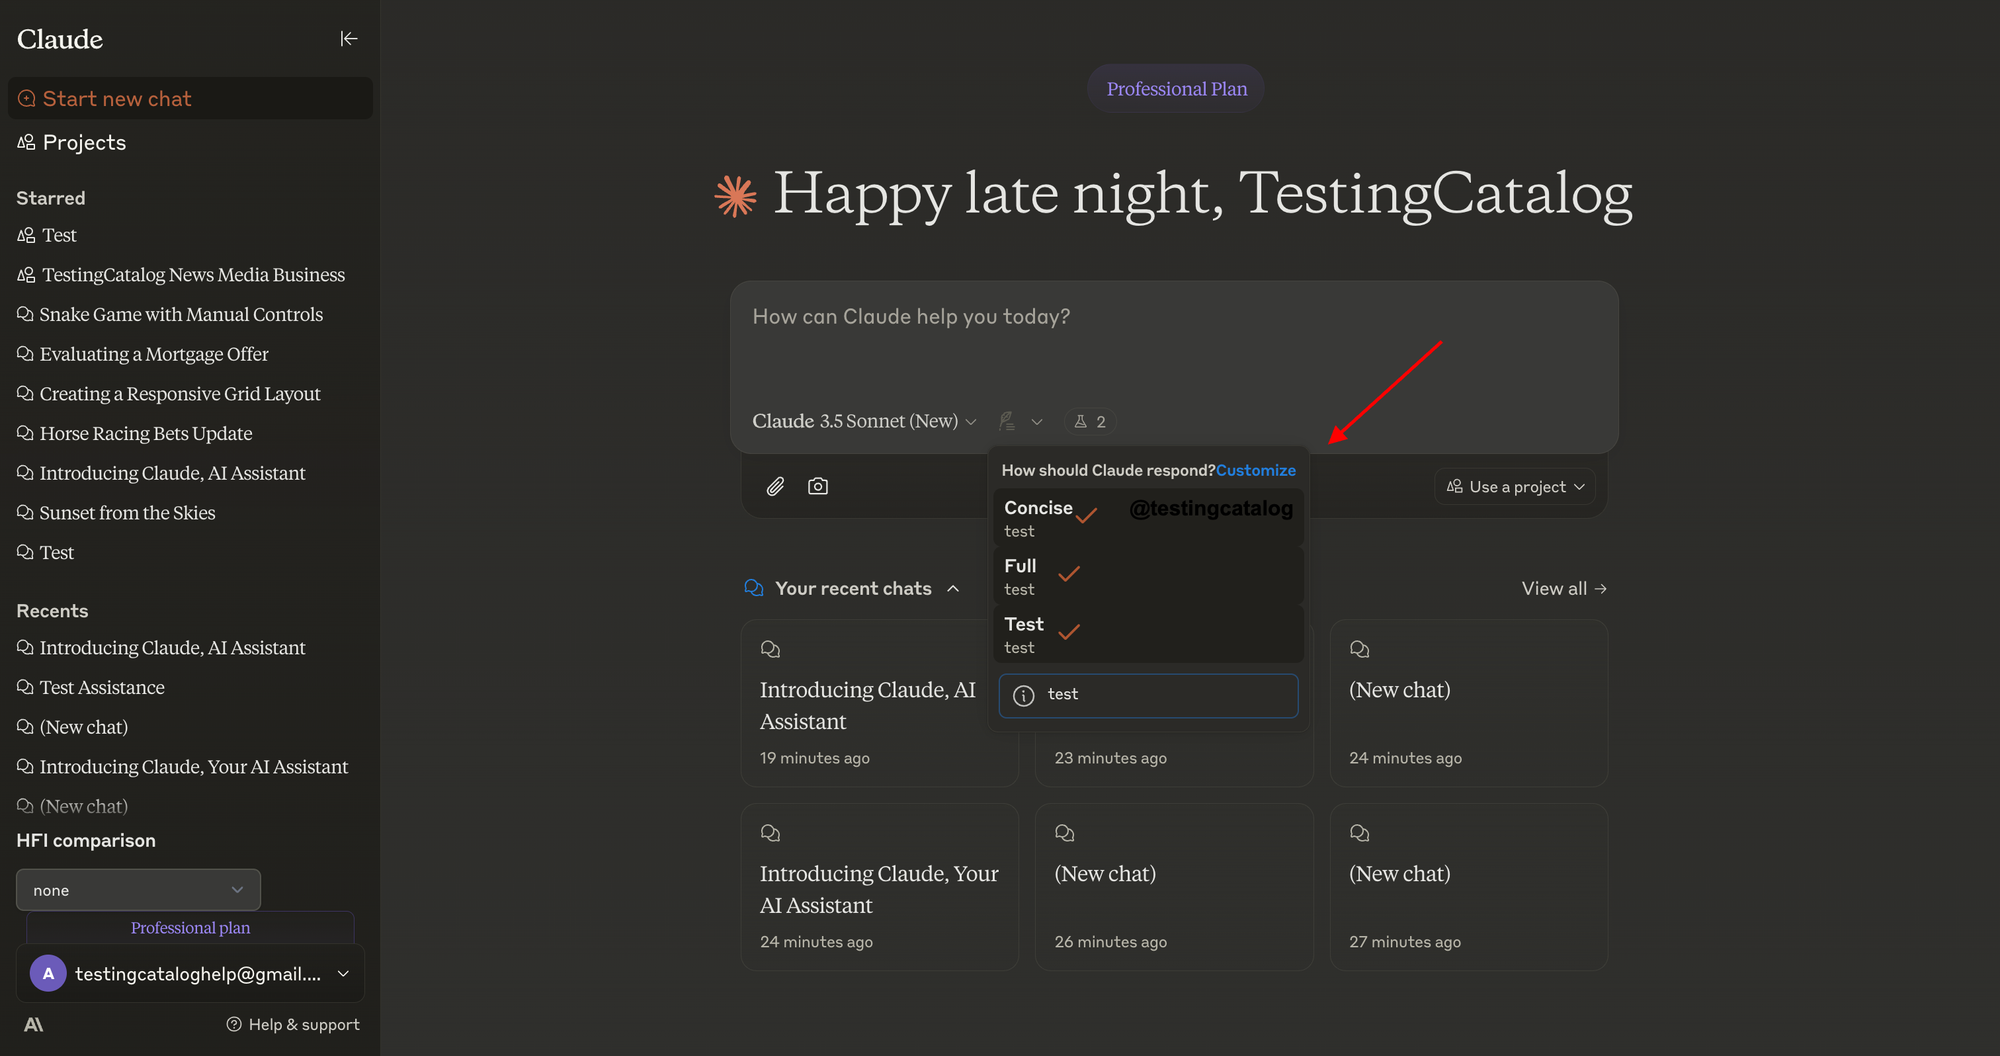Open Help & support
The width and height of the screenshot is (2000, 1056).
point(293,1024)
